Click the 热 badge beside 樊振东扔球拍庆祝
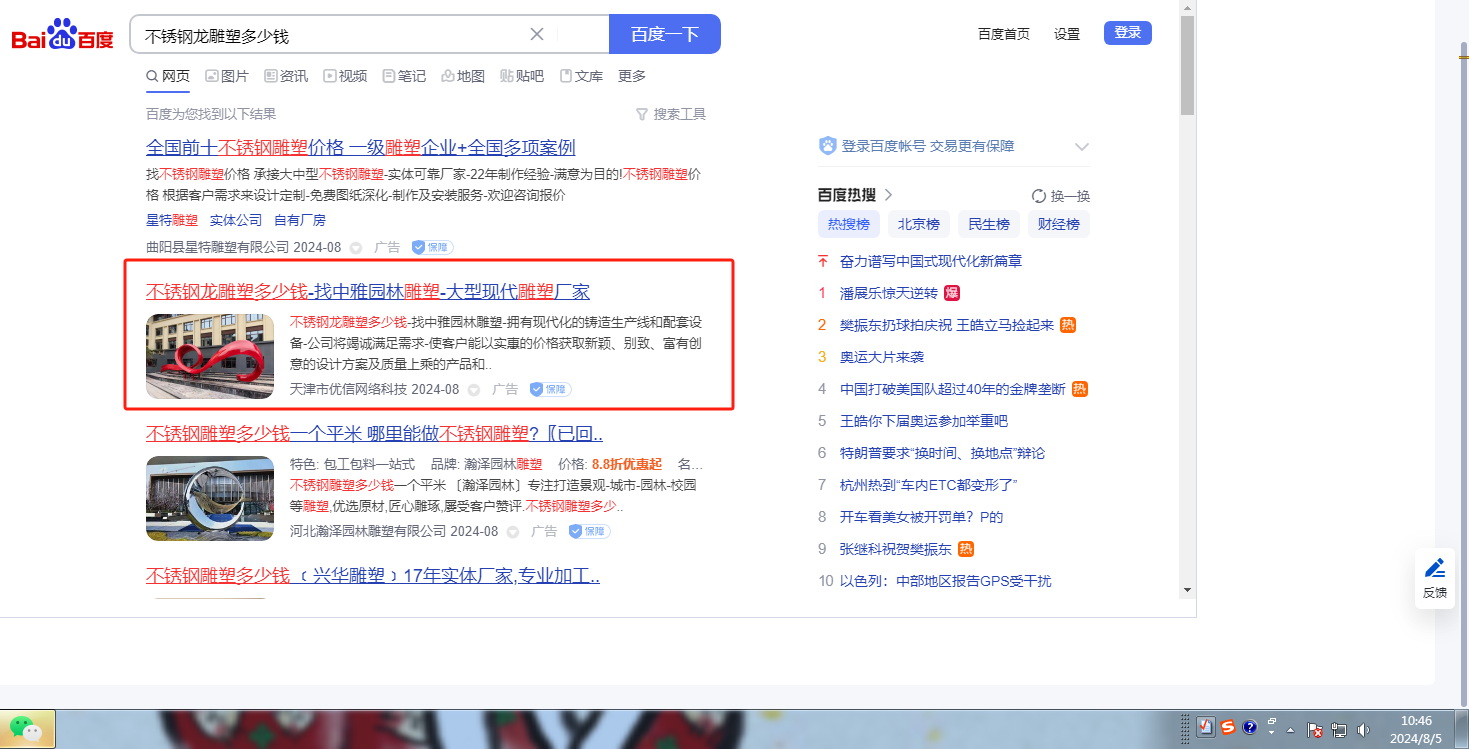1469x749 pixels. tap(1068, 325)
